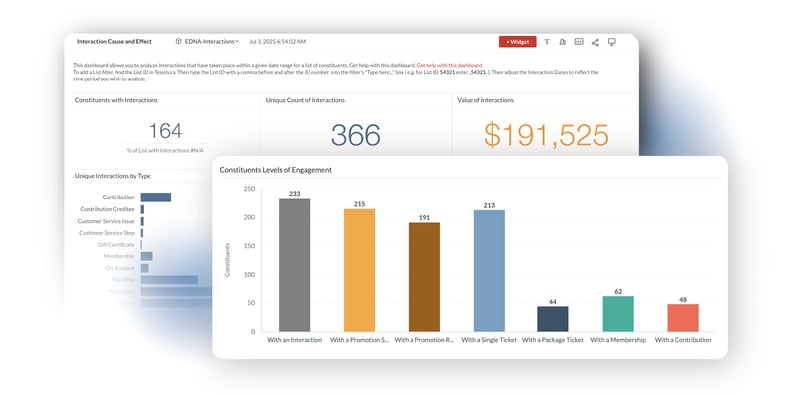Click the Contribution bar in type chart

(x=156, y=197)
